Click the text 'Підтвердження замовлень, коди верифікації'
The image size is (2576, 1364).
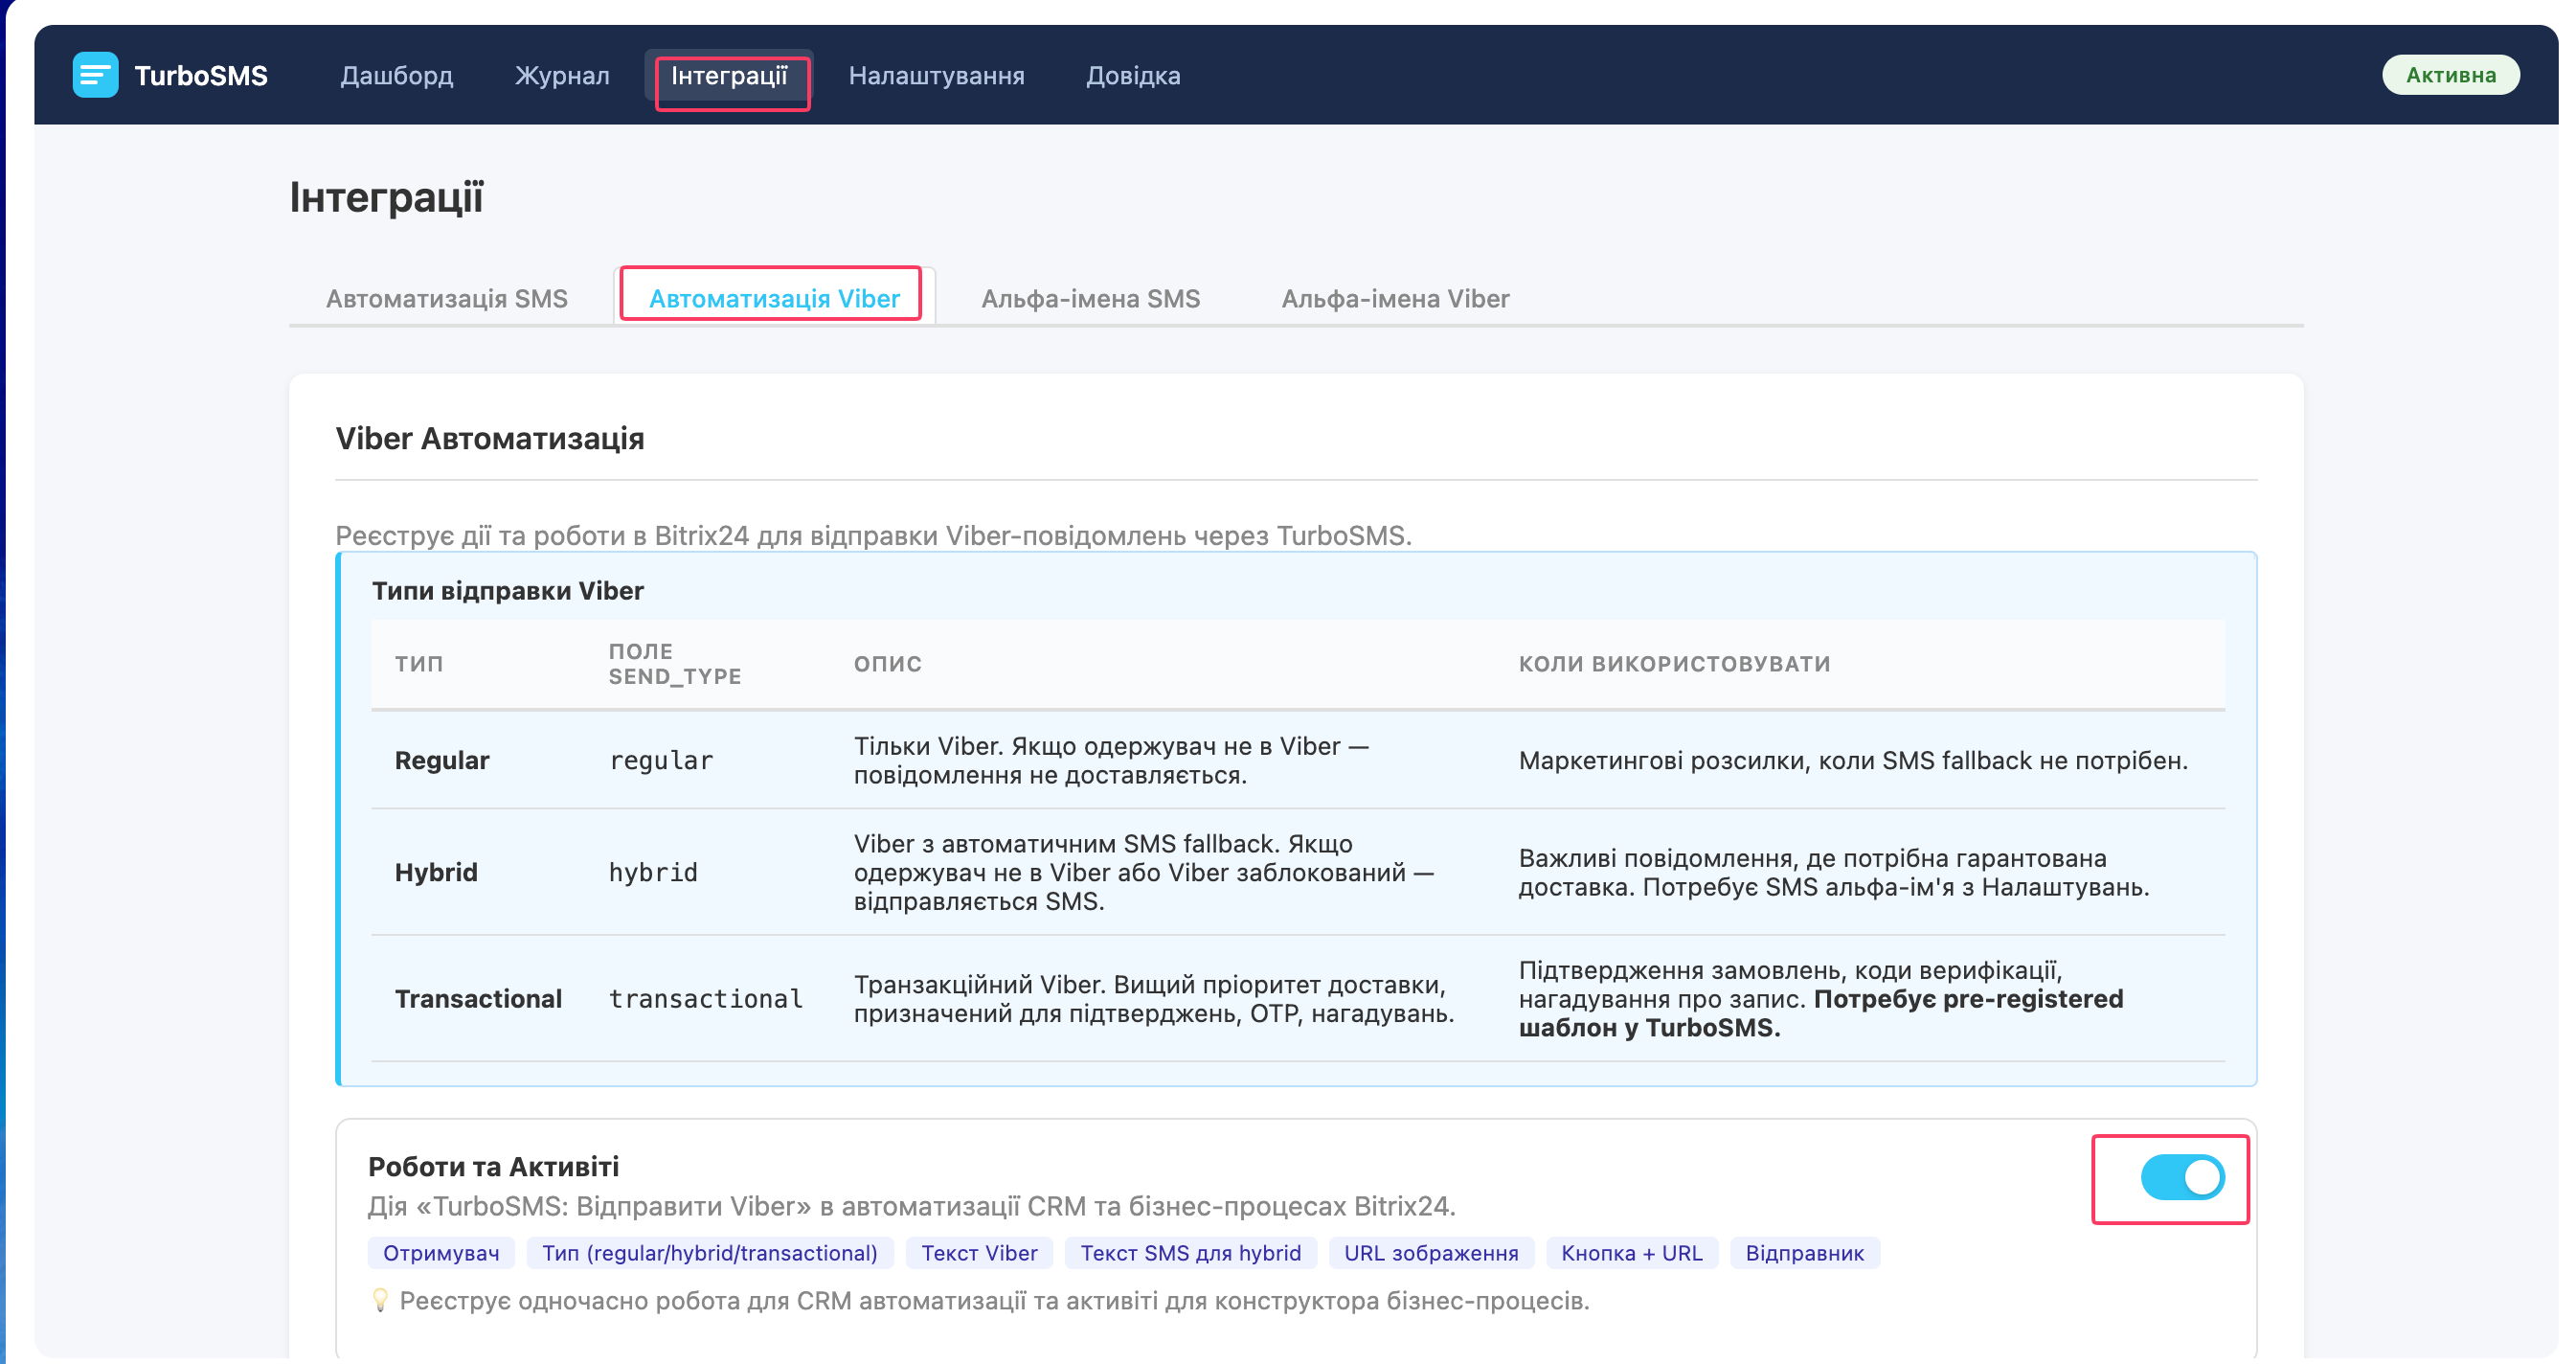[x=1821, y=998]
